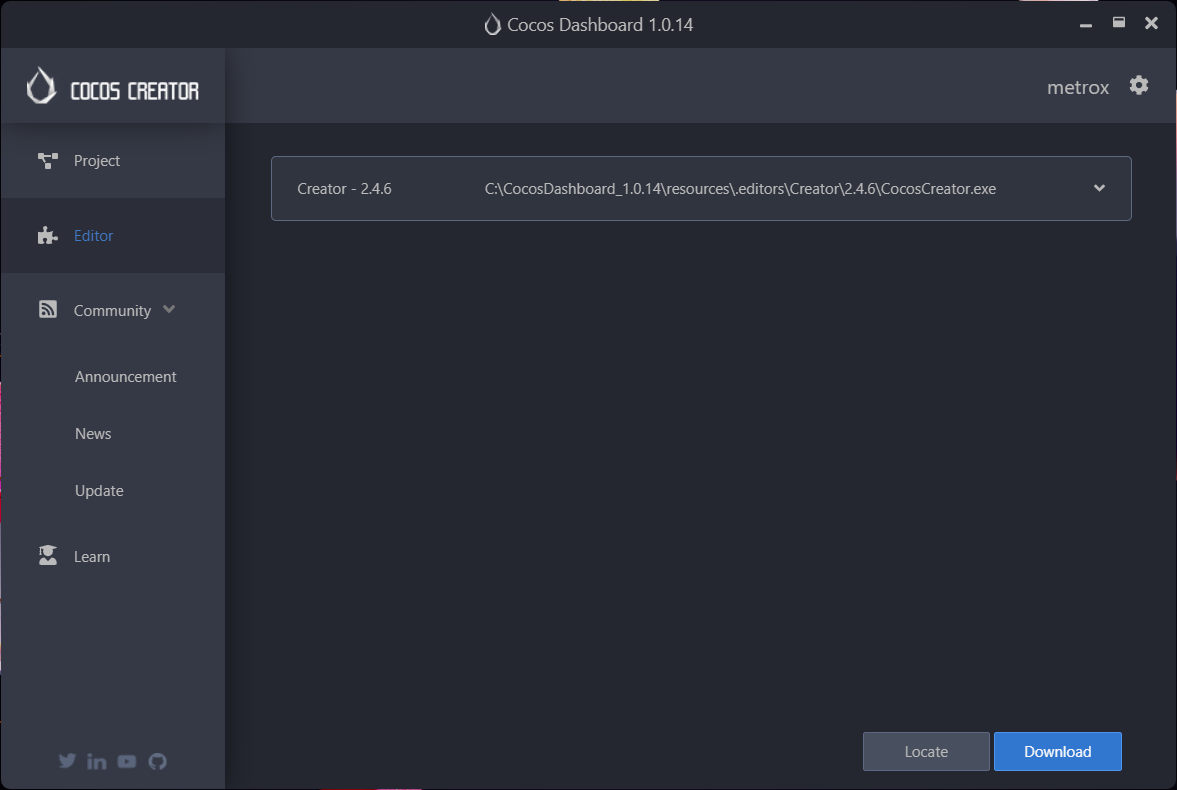Open the Twitter icon in the sidebar footer
This screenshot has height=790, width=1177.
pyautogui.click(x=67, y=761)
